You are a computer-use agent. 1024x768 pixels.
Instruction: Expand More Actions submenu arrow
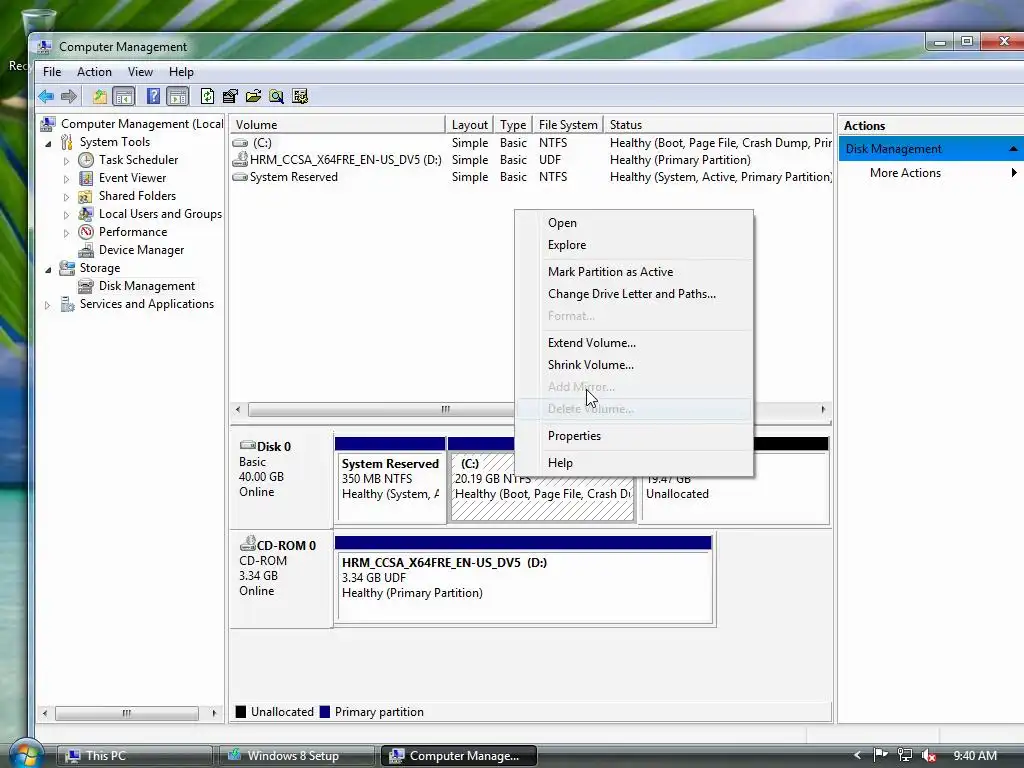pyautogui.click(x=1014, y=172)
